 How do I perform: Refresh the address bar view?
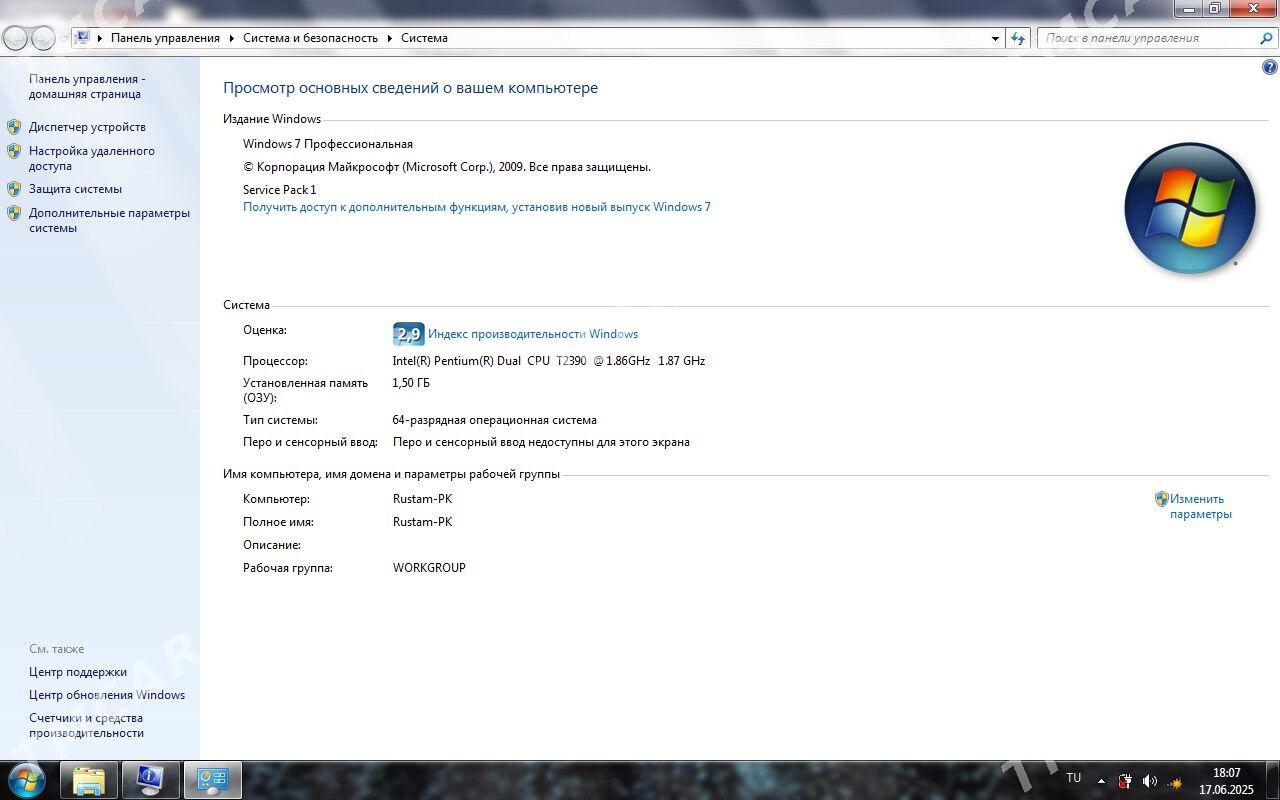click(x=1018, y=38)
